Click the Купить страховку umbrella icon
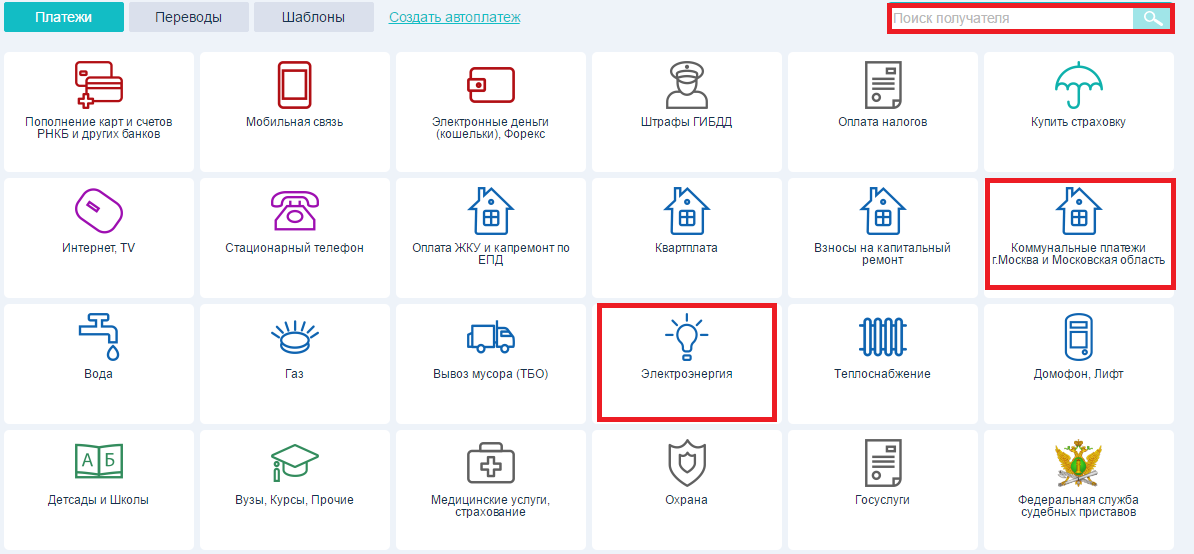 (x=1078, y=85)
